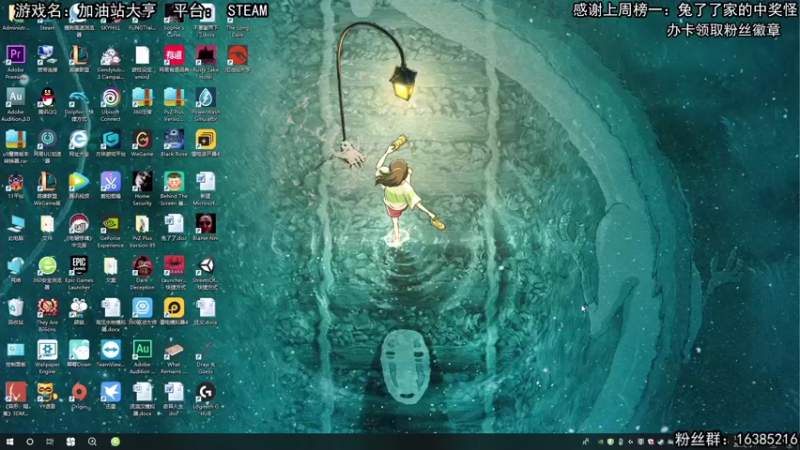Open the green Adobe Audition icon

[x=142, y=351]
